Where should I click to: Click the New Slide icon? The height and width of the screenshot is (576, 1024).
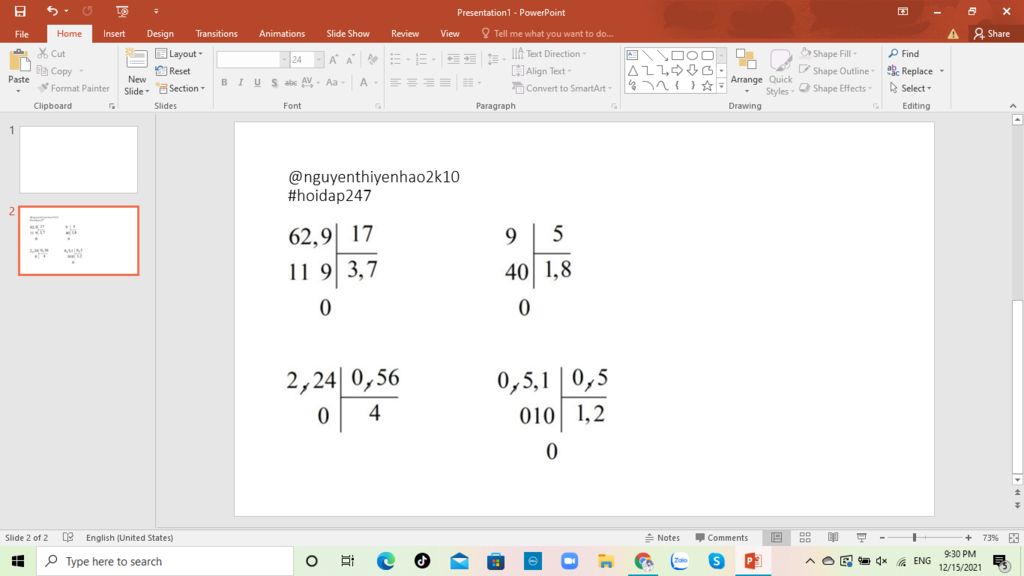tap(136, 59)
